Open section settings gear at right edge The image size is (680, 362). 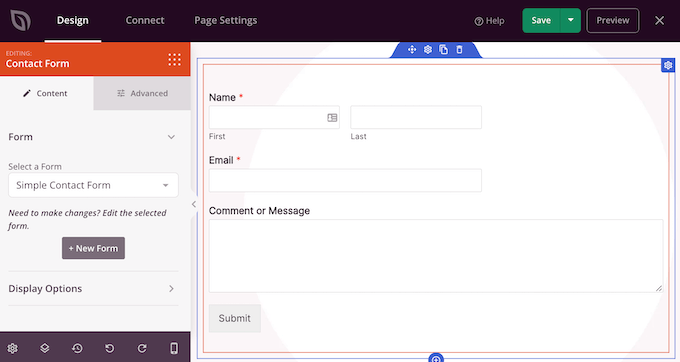coord(668,65)
